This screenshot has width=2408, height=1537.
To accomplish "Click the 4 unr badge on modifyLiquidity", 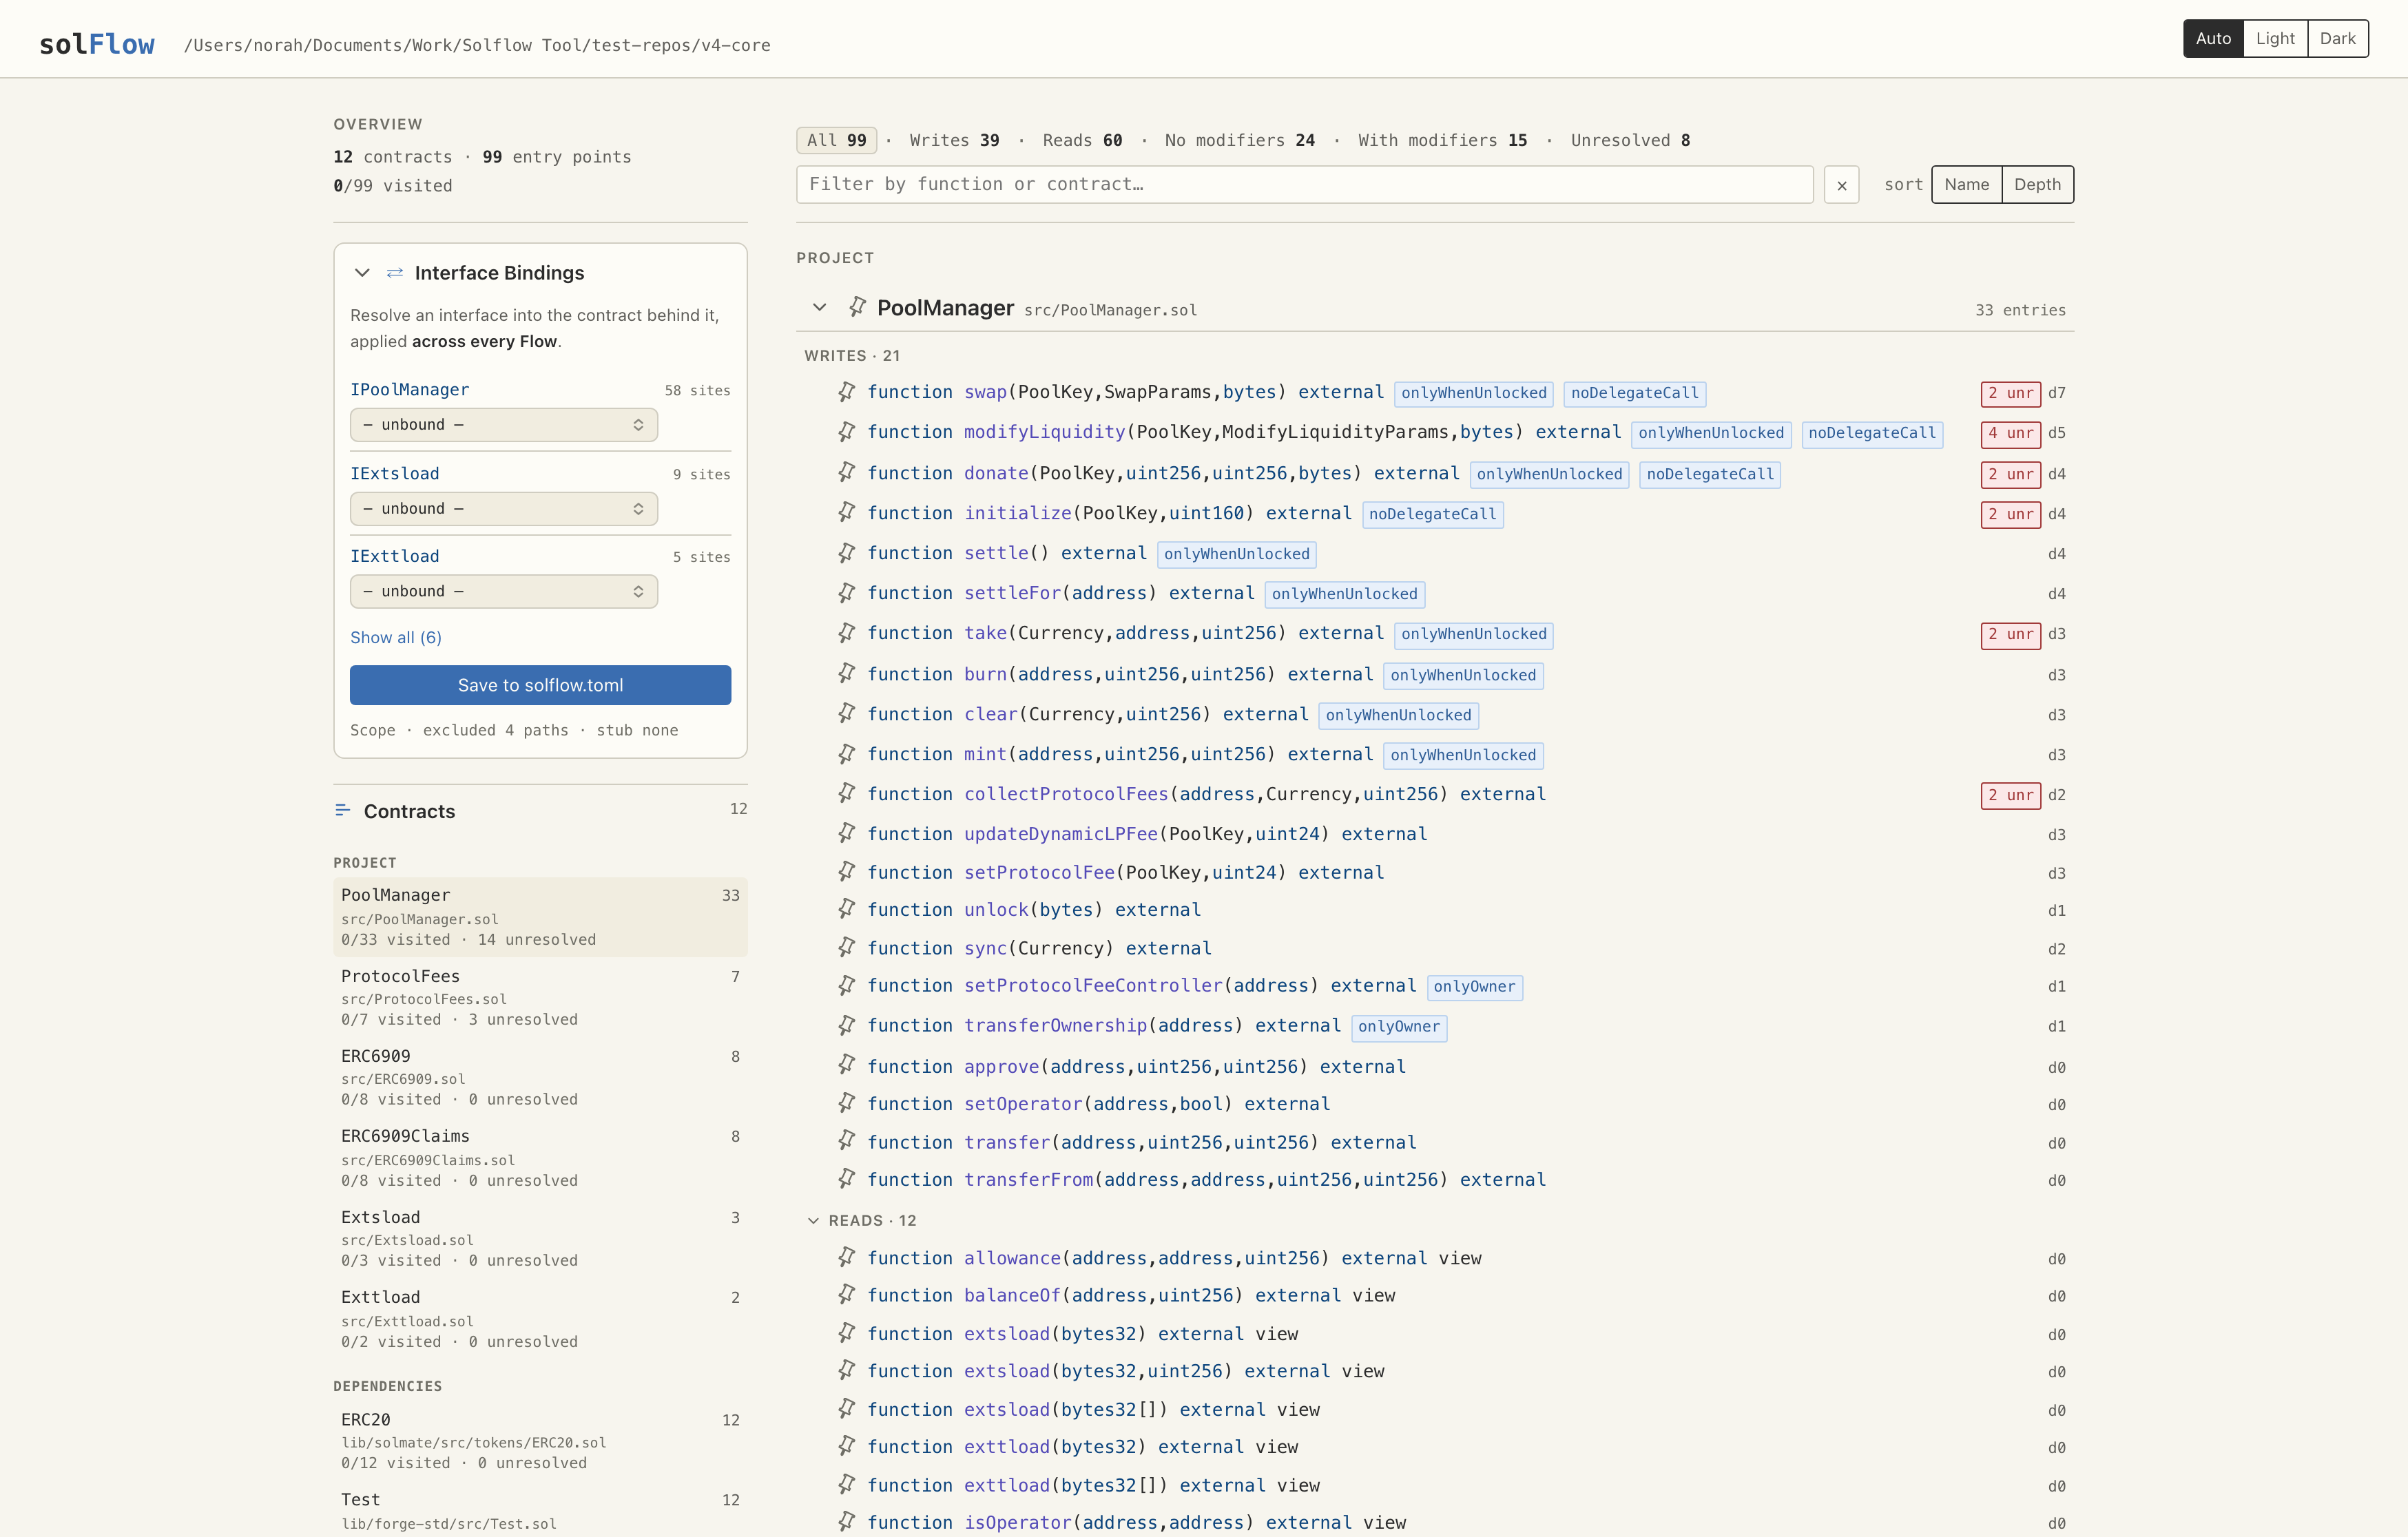I will click(x=2010, y=433).
